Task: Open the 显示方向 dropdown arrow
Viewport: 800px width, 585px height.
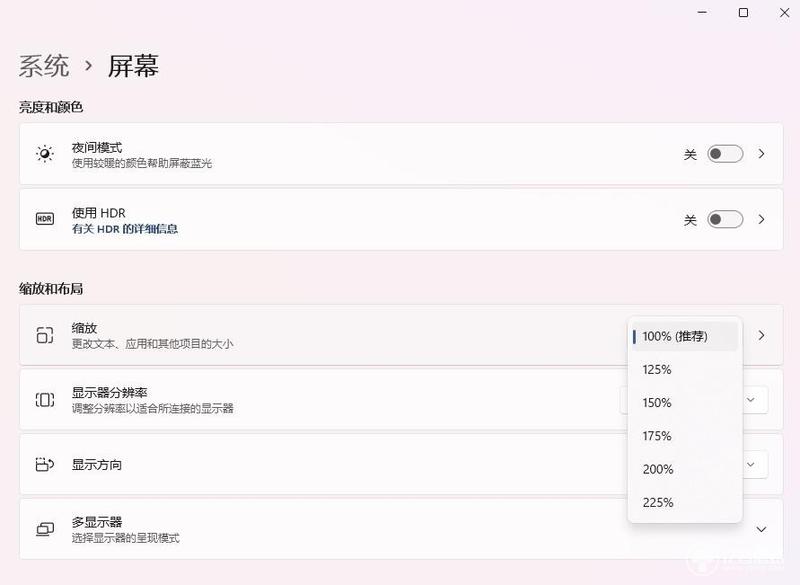Action: point(751,465)
